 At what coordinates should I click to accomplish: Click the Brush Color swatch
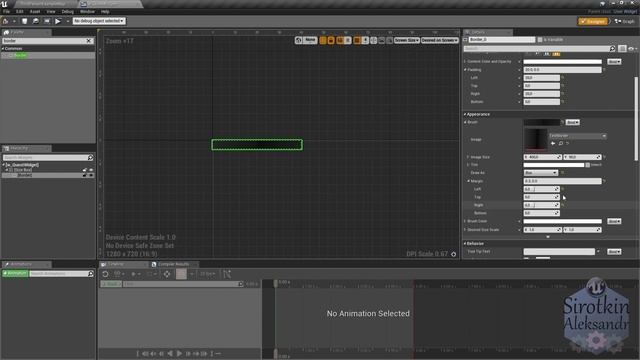[562, 221]
